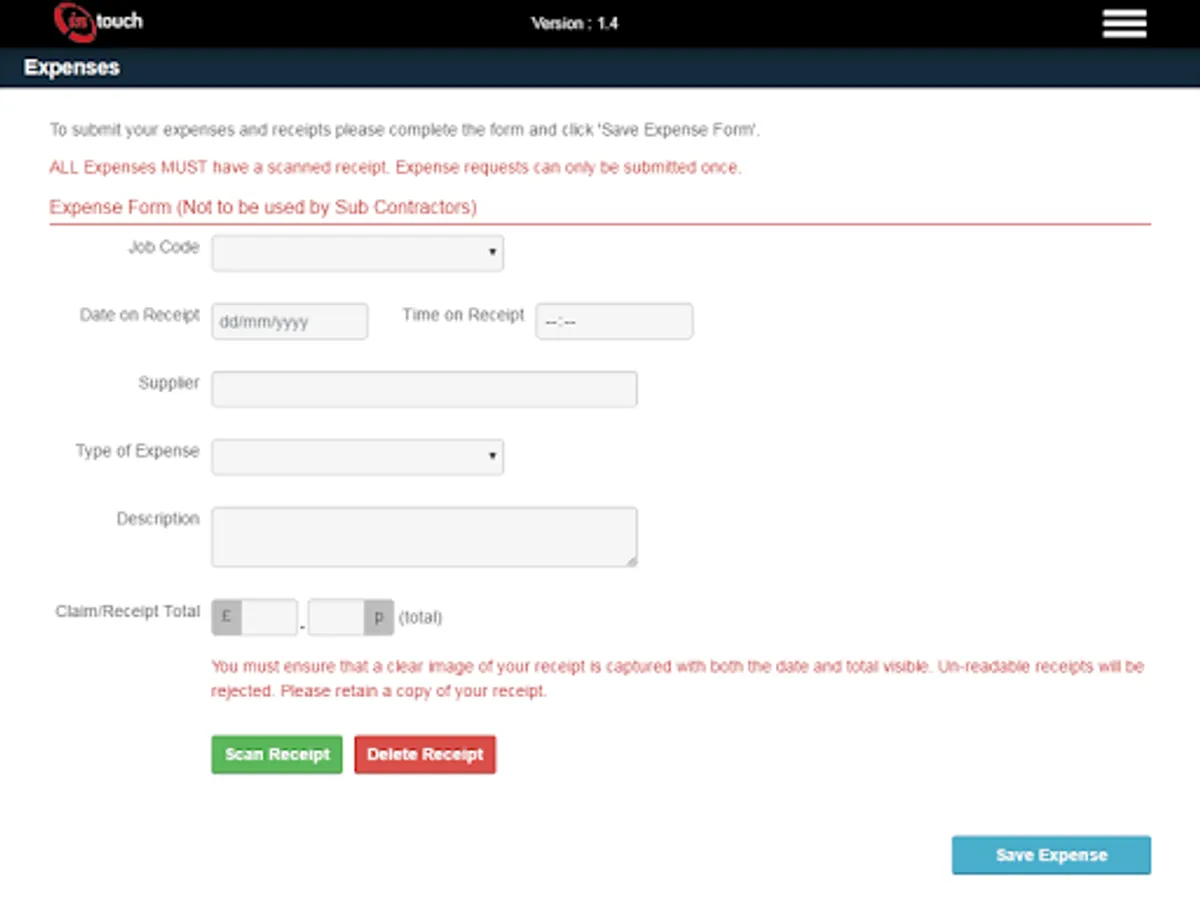The image size is (1200, 900).
Task: Click the Expenses page heading
Action: [x=72, y=68]
